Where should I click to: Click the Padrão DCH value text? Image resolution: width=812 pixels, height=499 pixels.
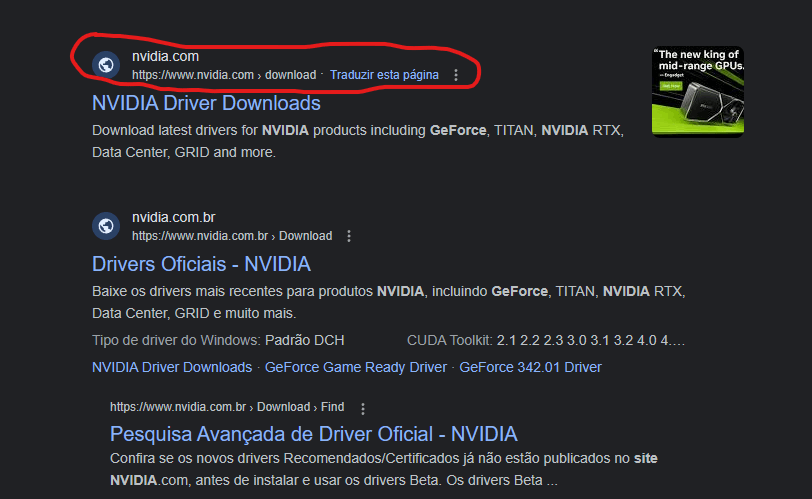(304, 340)
